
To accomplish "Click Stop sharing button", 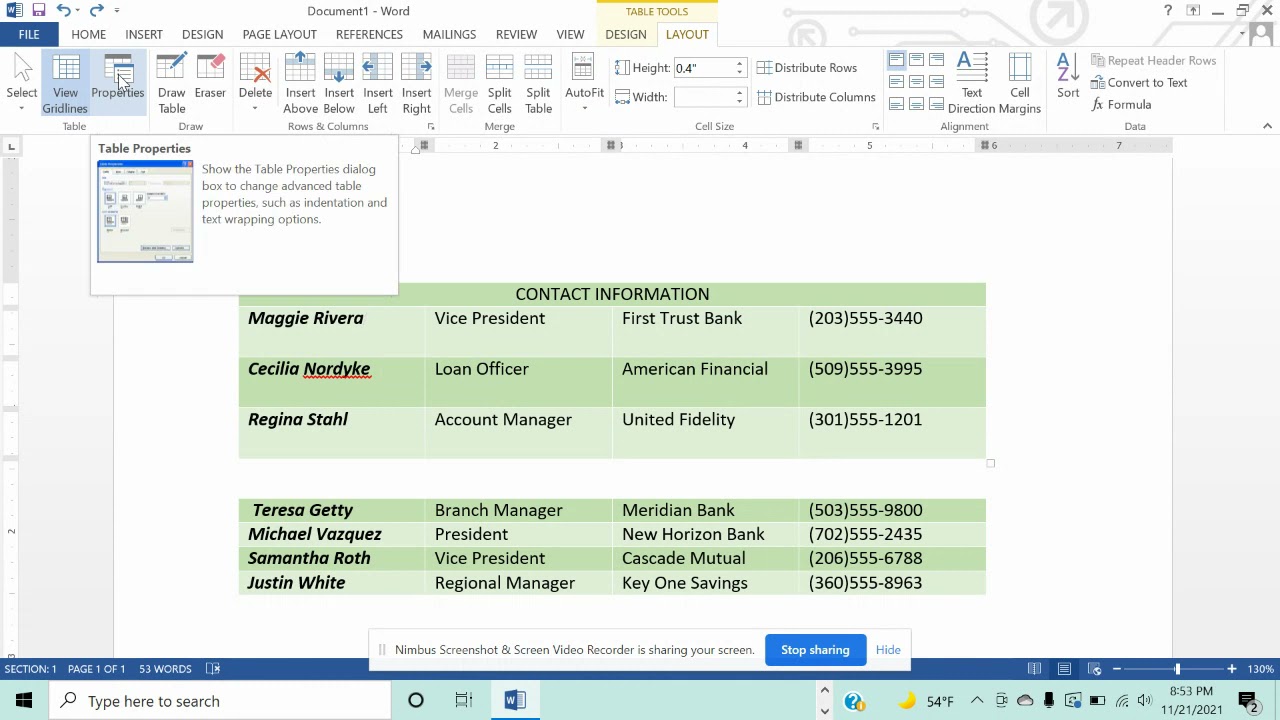I will [815, 650].
